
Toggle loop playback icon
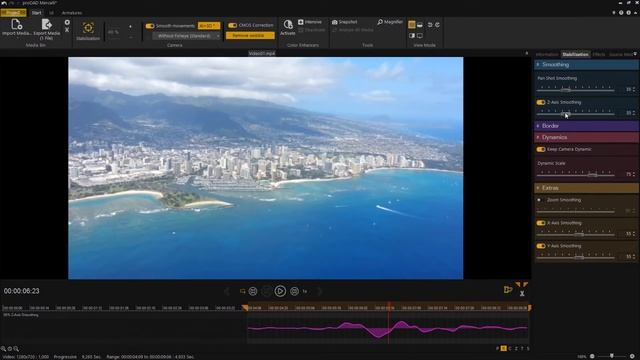[242, 291]
